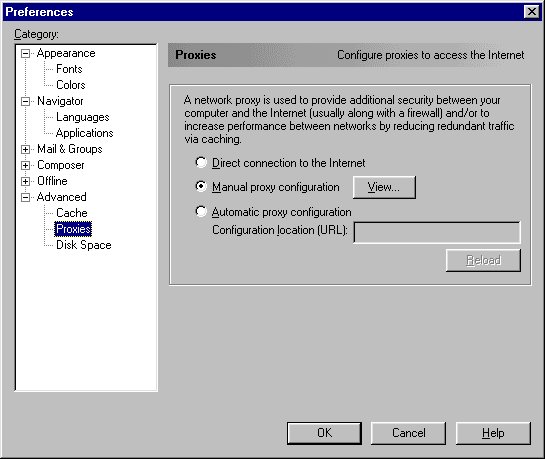The height and width of the screenshot is (459, 545).
Task: Go to Colors settings
Action: [x=71, y=85]
